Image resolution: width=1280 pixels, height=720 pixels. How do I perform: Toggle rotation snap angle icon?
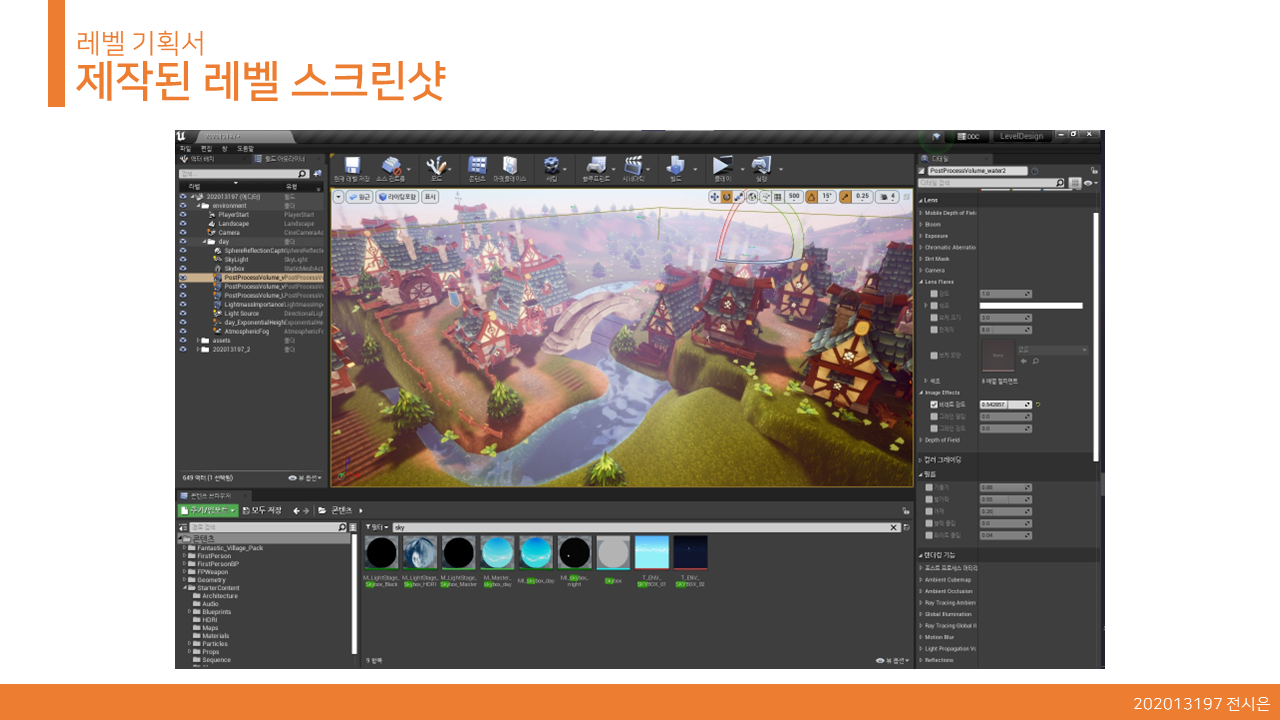(x=812, y=197)
